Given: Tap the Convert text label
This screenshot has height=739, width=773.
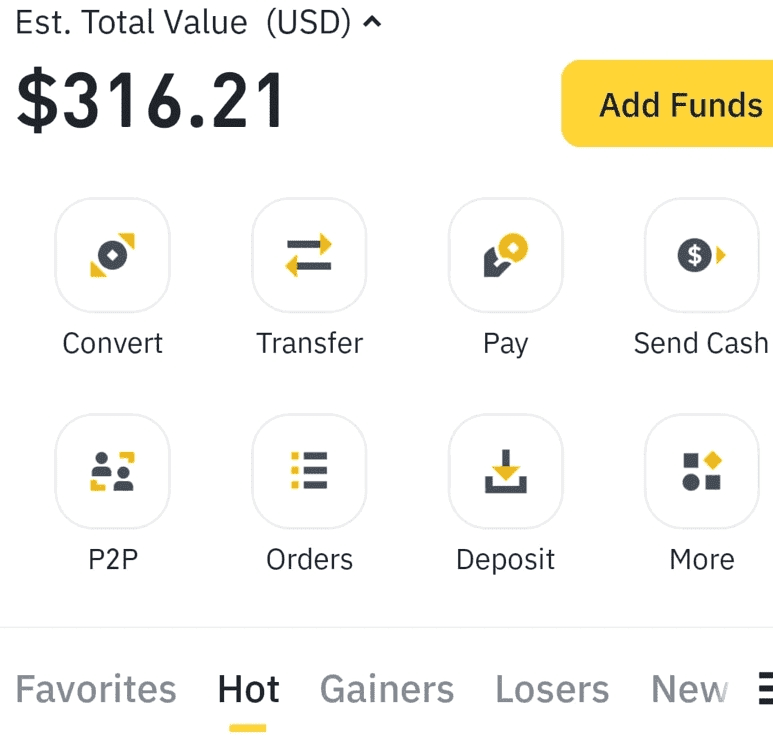Looking at the screenshot, I should point(112,343).
